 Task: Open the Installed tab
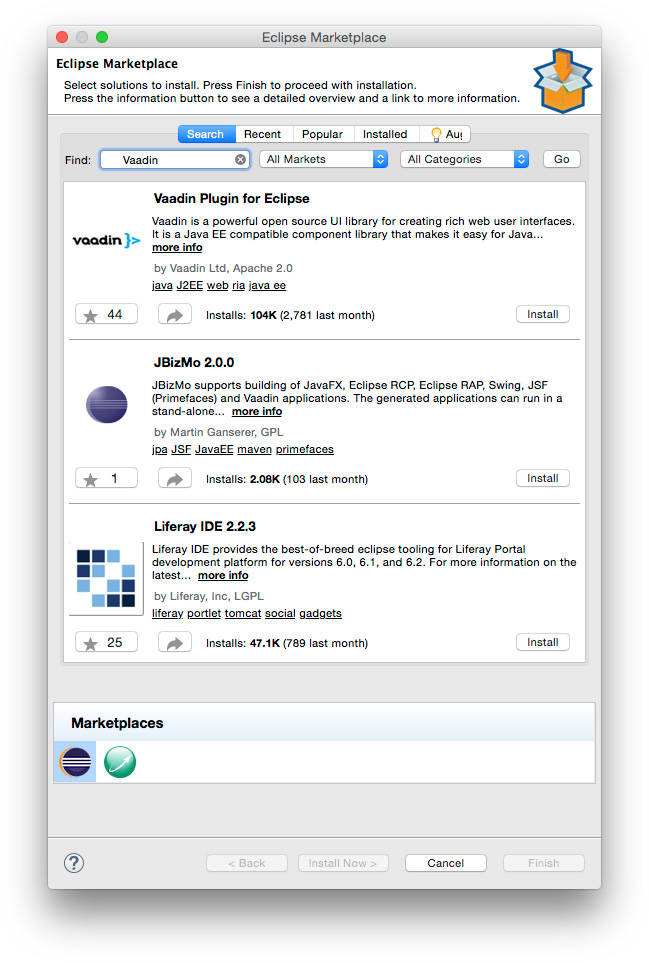point(384,134)
